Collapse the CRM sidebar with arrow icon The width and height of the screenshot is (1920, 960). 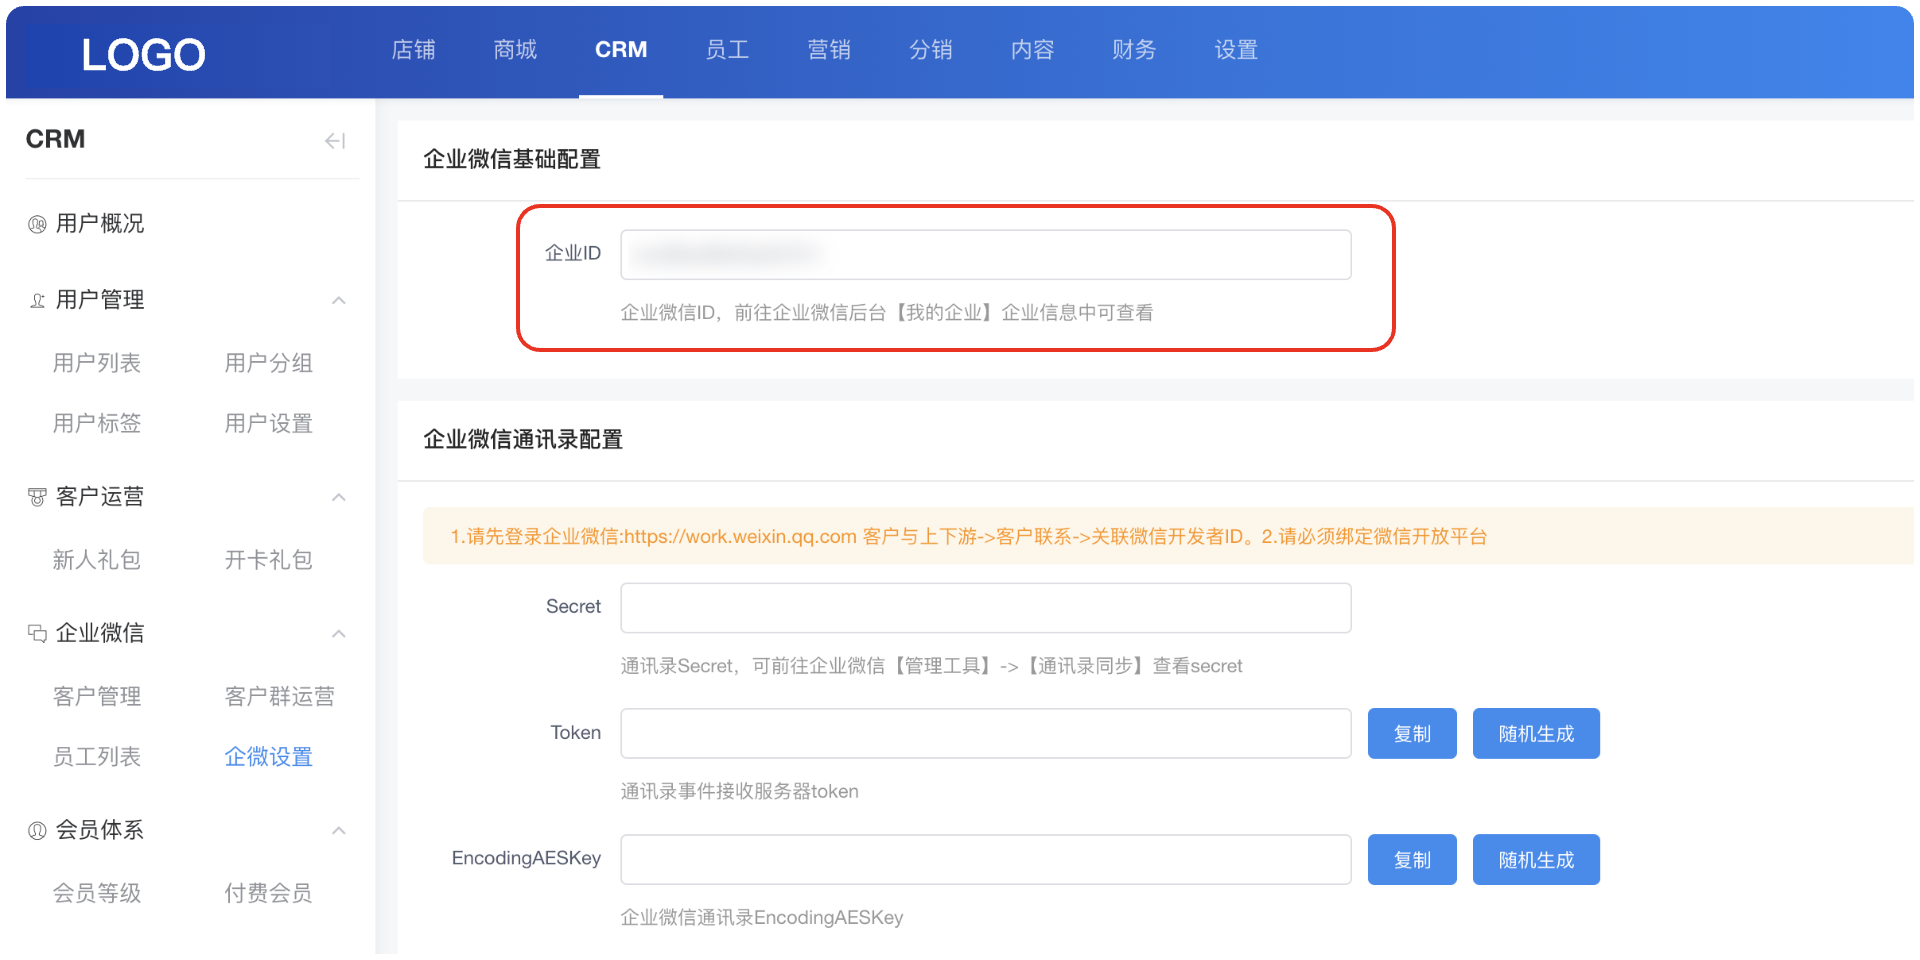tap(335, 141)
